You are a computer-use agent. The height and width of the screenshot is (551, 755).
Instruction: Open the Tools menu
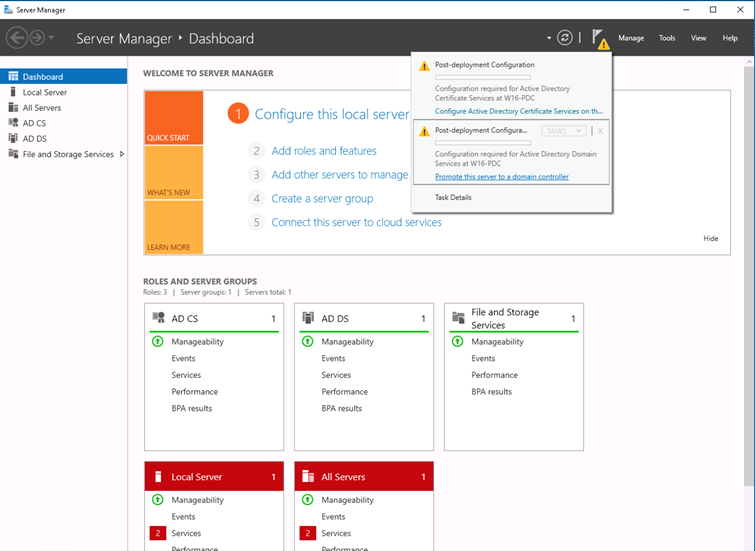[667, 38]
